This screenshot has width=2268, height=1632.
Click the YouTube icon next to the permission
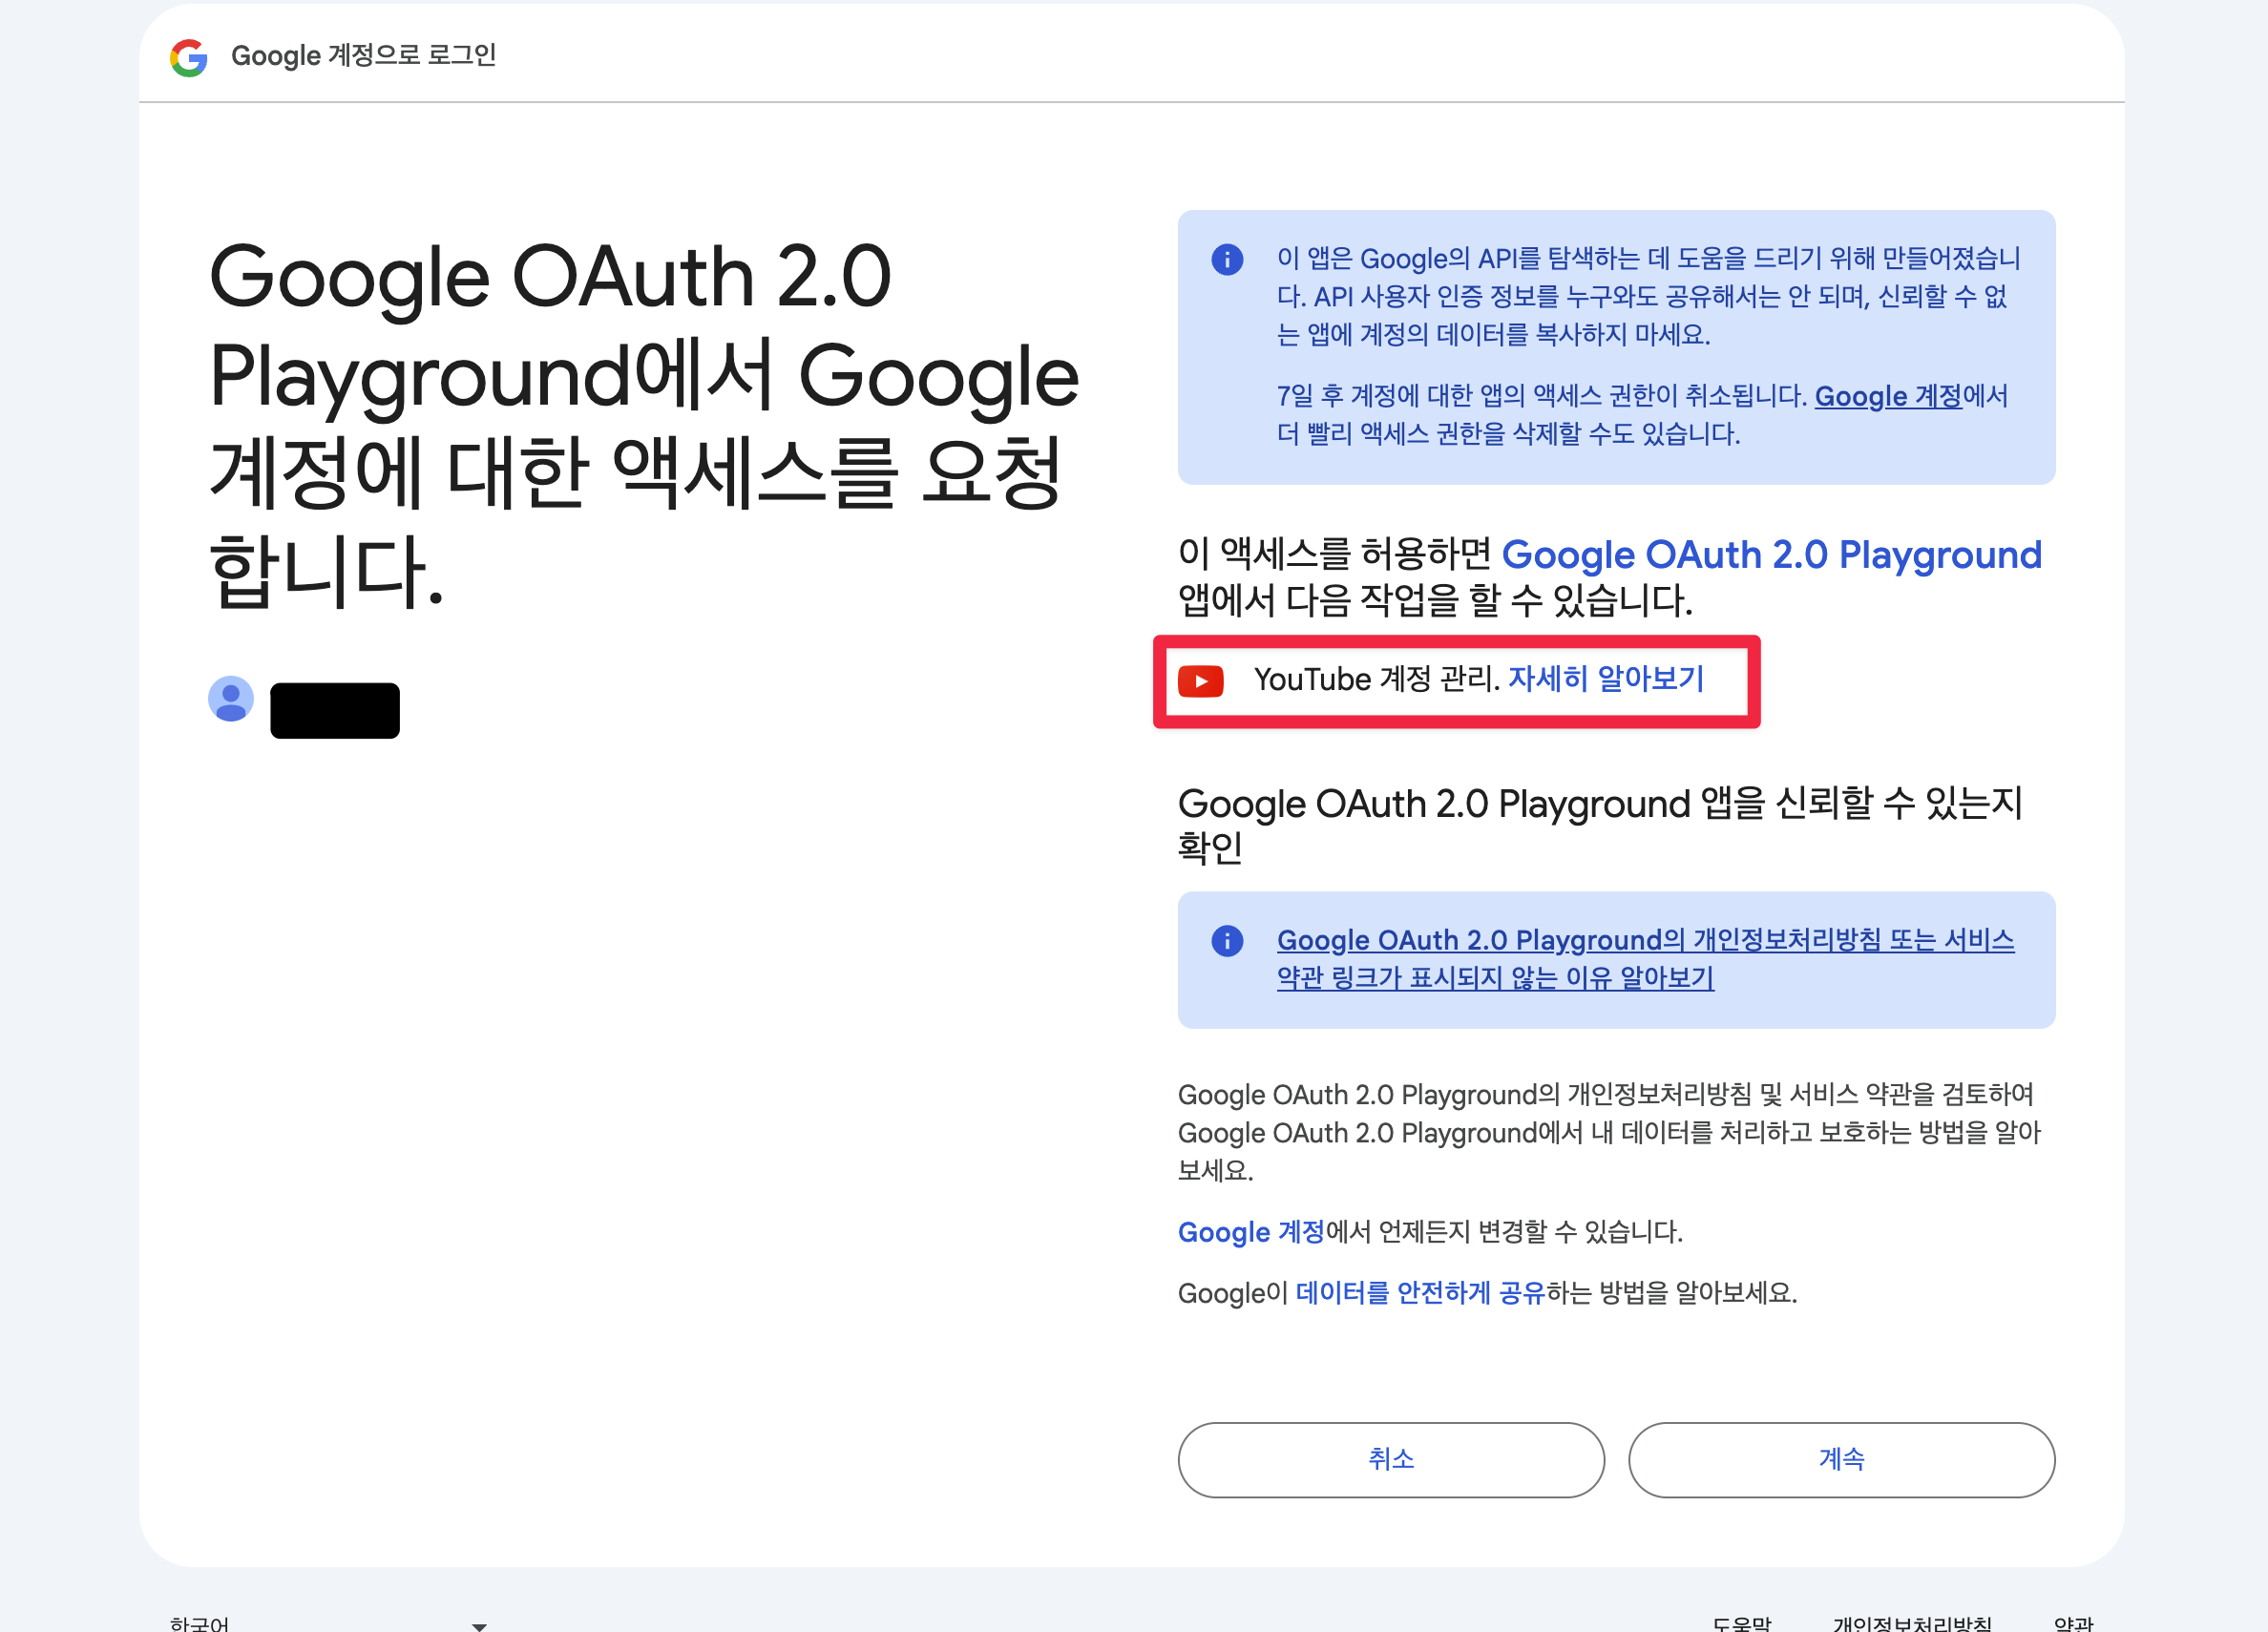click(x=1200, y=681)
